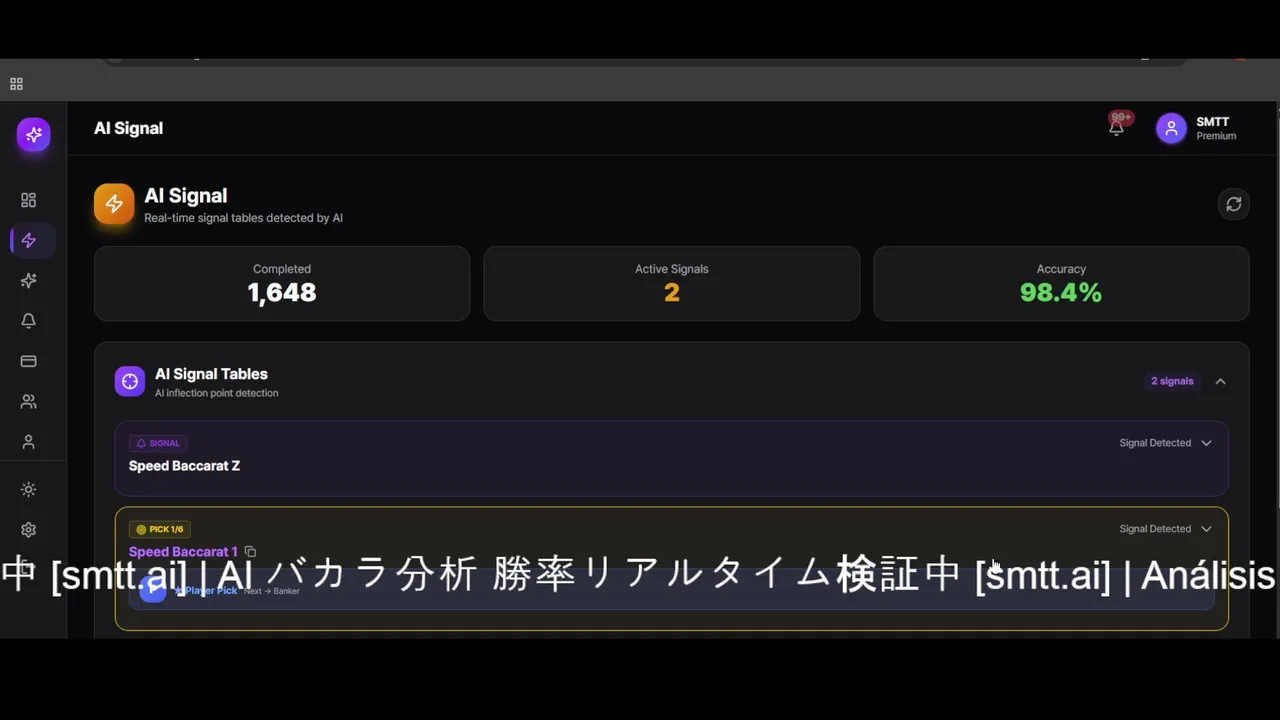
Task: Click the Speed Baccarat 1 link title
Action: [183, 552]
